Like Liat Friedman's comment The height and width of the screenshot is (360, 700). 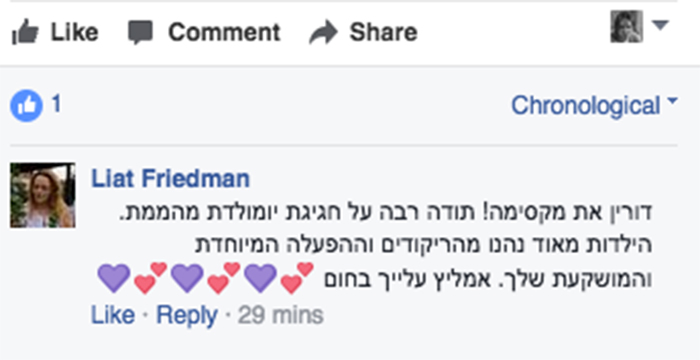click(x=113, y=315)
